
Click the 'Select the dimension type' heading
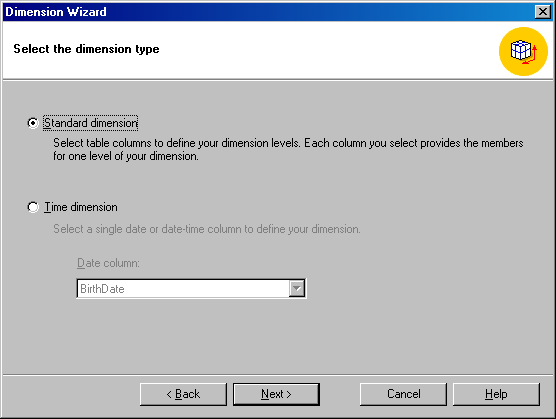[x=86, y=49]
